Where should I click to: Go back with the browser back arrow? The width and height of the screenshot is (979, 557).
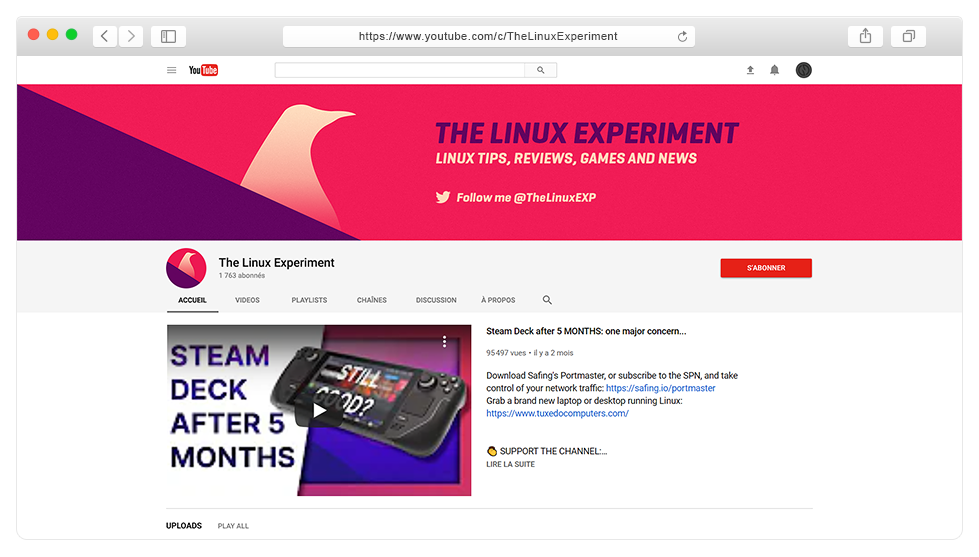pos(105,36)
